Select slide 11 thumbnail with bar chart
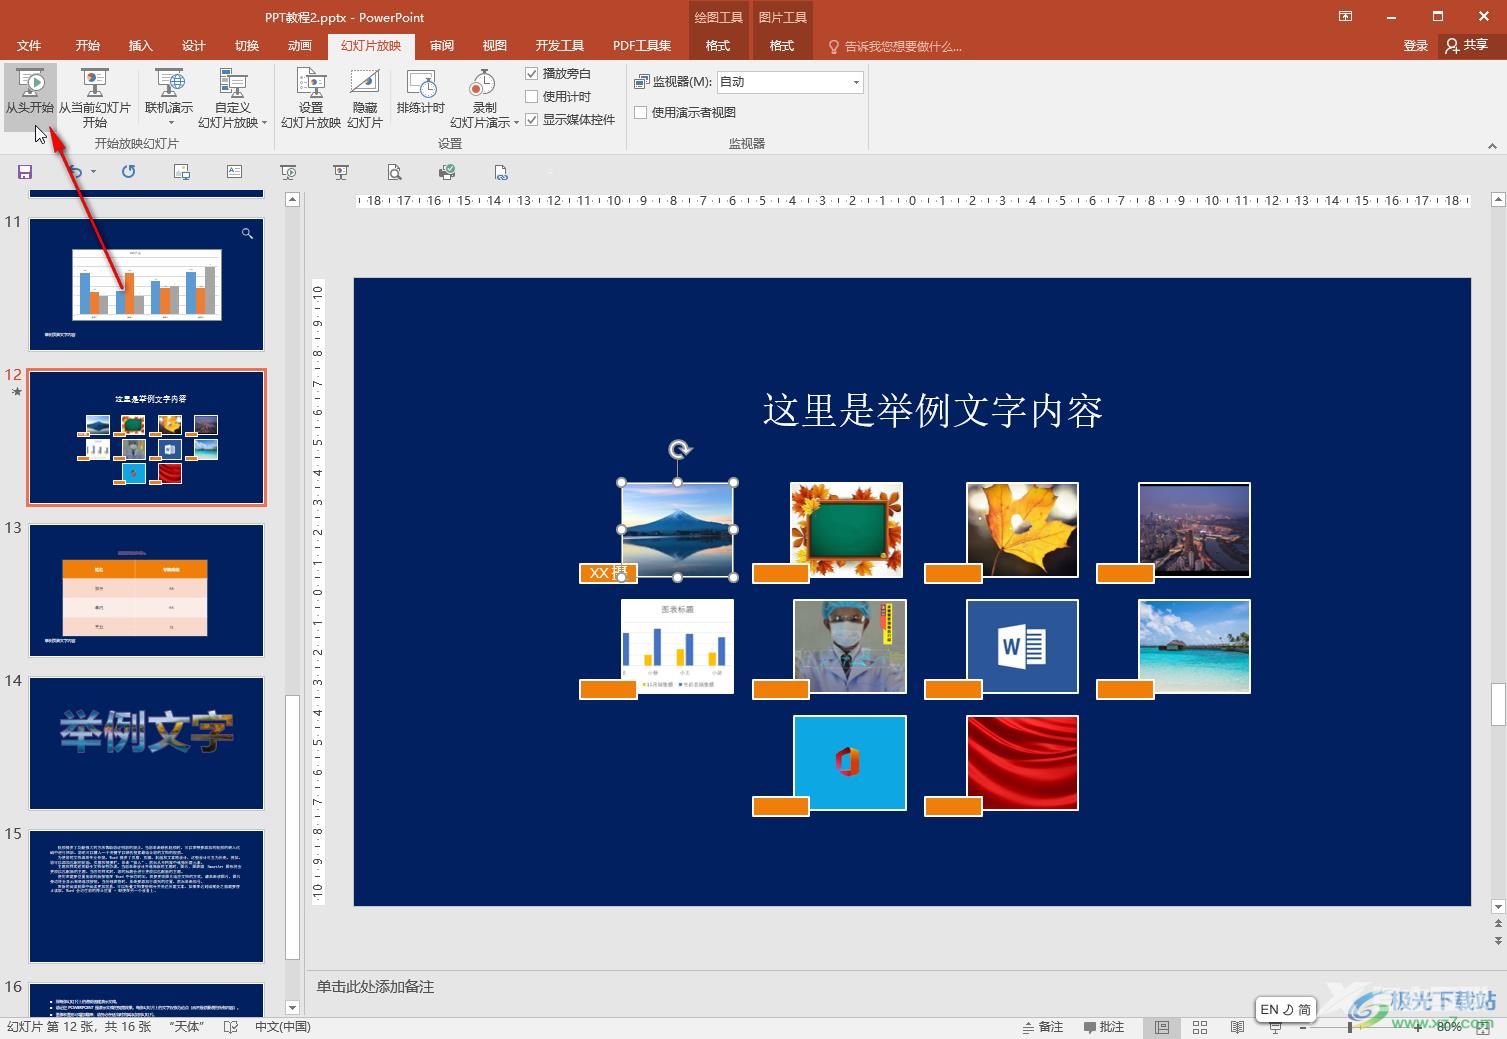Viewport: 1507px width, 1039px height. click(146, 284)
